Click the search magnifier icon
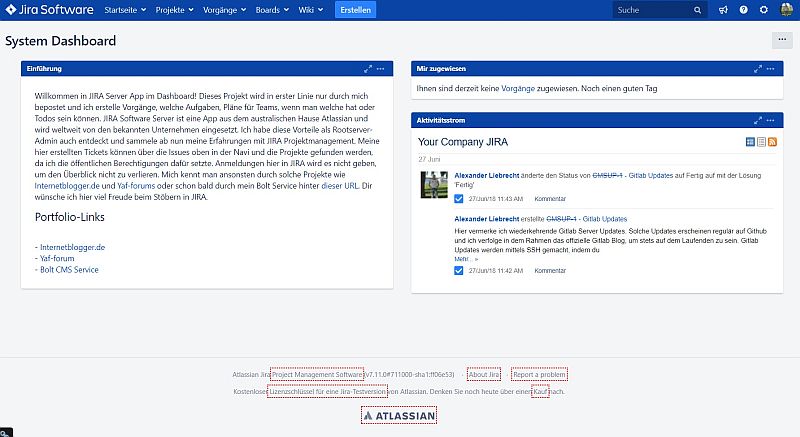 click(697, 10)
